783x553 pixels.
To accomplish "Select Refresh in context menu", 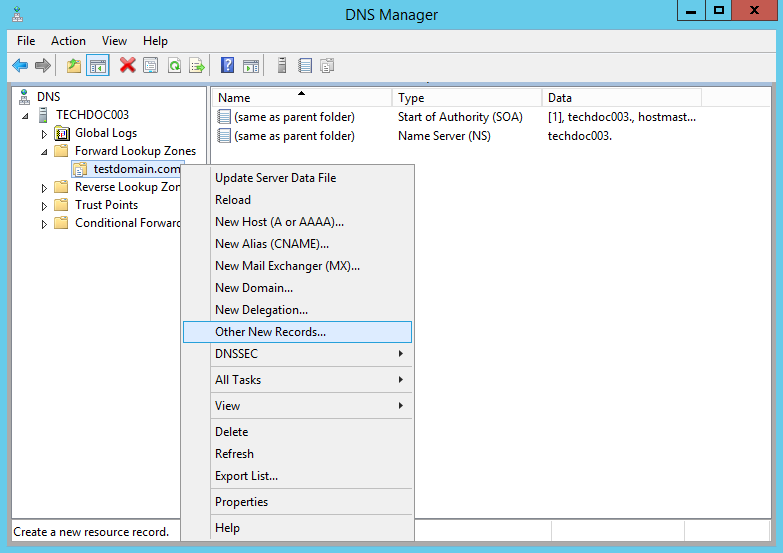I will click(x=298, y=454).
